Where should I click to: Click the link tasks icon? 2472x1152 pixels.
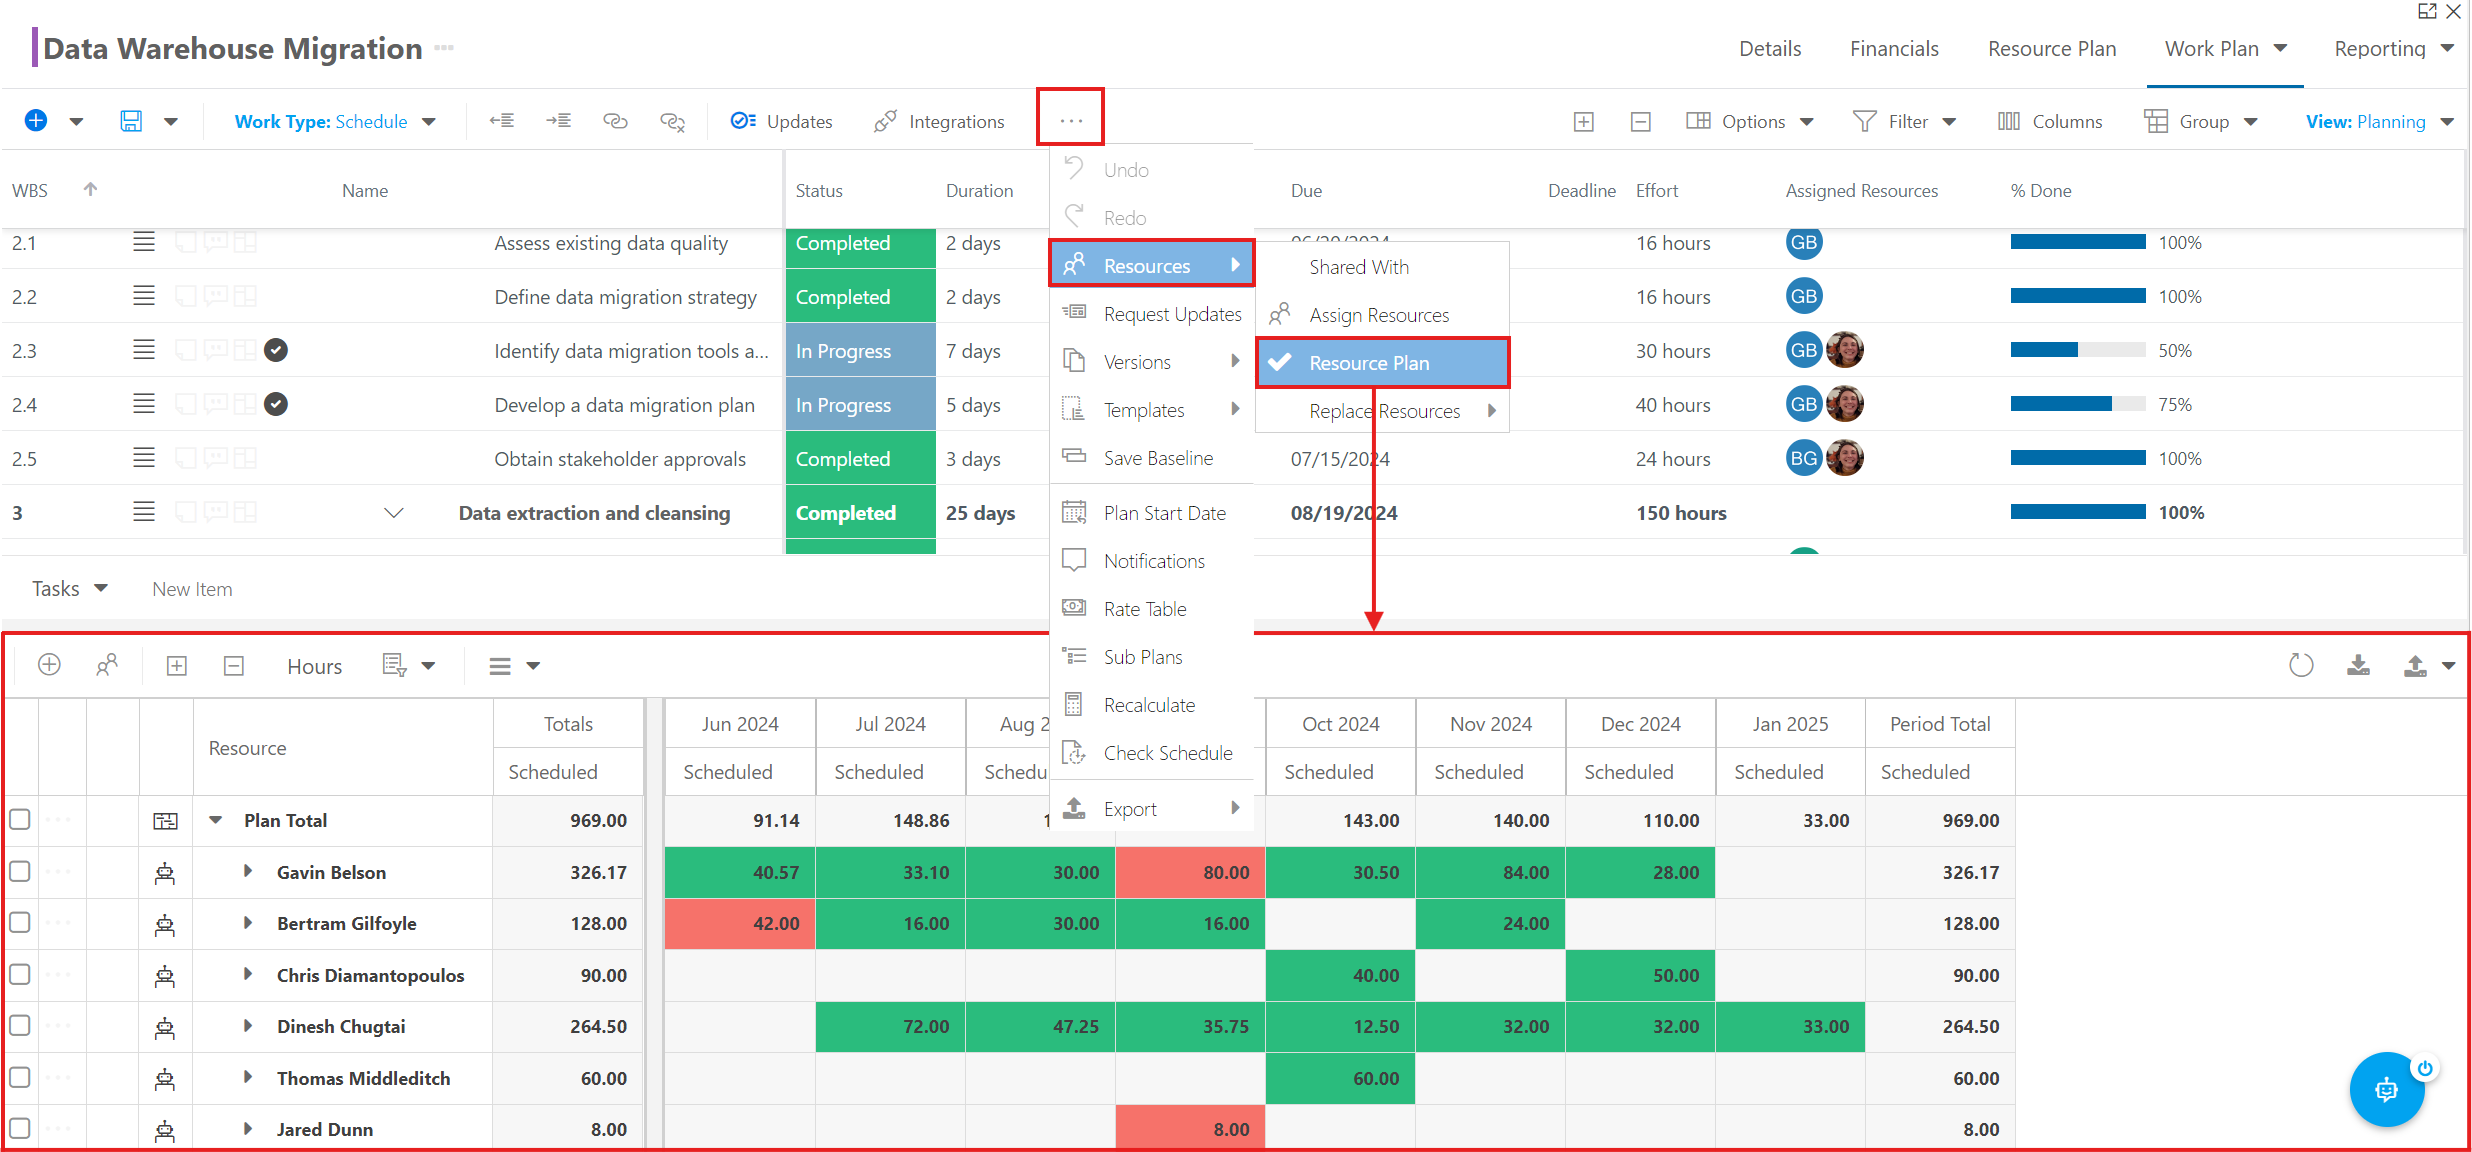point(615,121)
